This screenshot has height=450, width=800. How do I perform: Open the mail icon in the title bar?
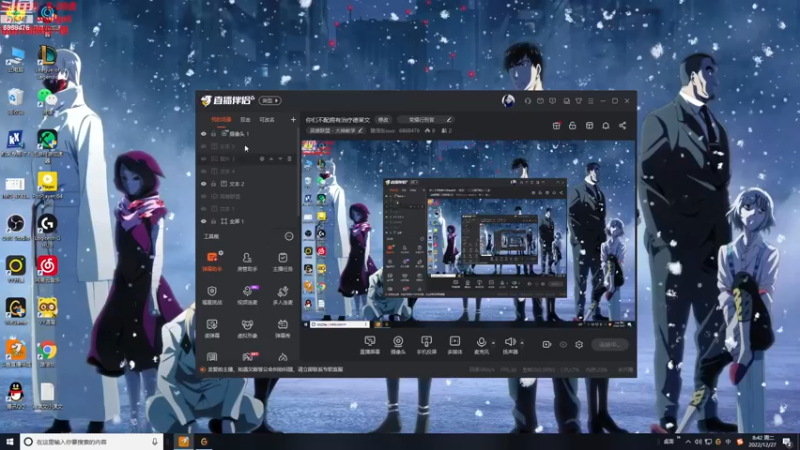(540, 101)
